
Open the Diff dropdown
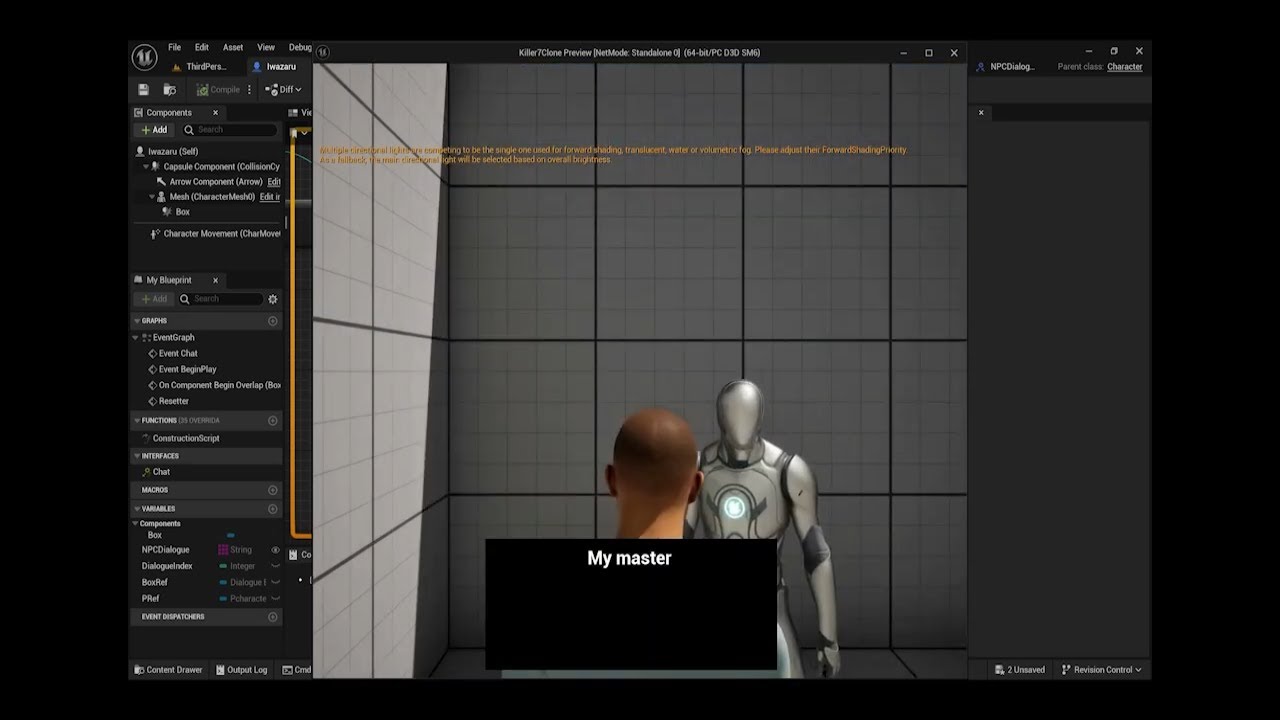282,90
